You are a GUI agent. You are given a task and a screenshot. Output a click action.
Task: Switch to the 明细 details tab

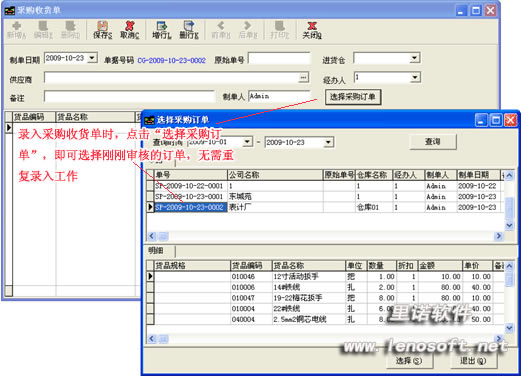156,251
